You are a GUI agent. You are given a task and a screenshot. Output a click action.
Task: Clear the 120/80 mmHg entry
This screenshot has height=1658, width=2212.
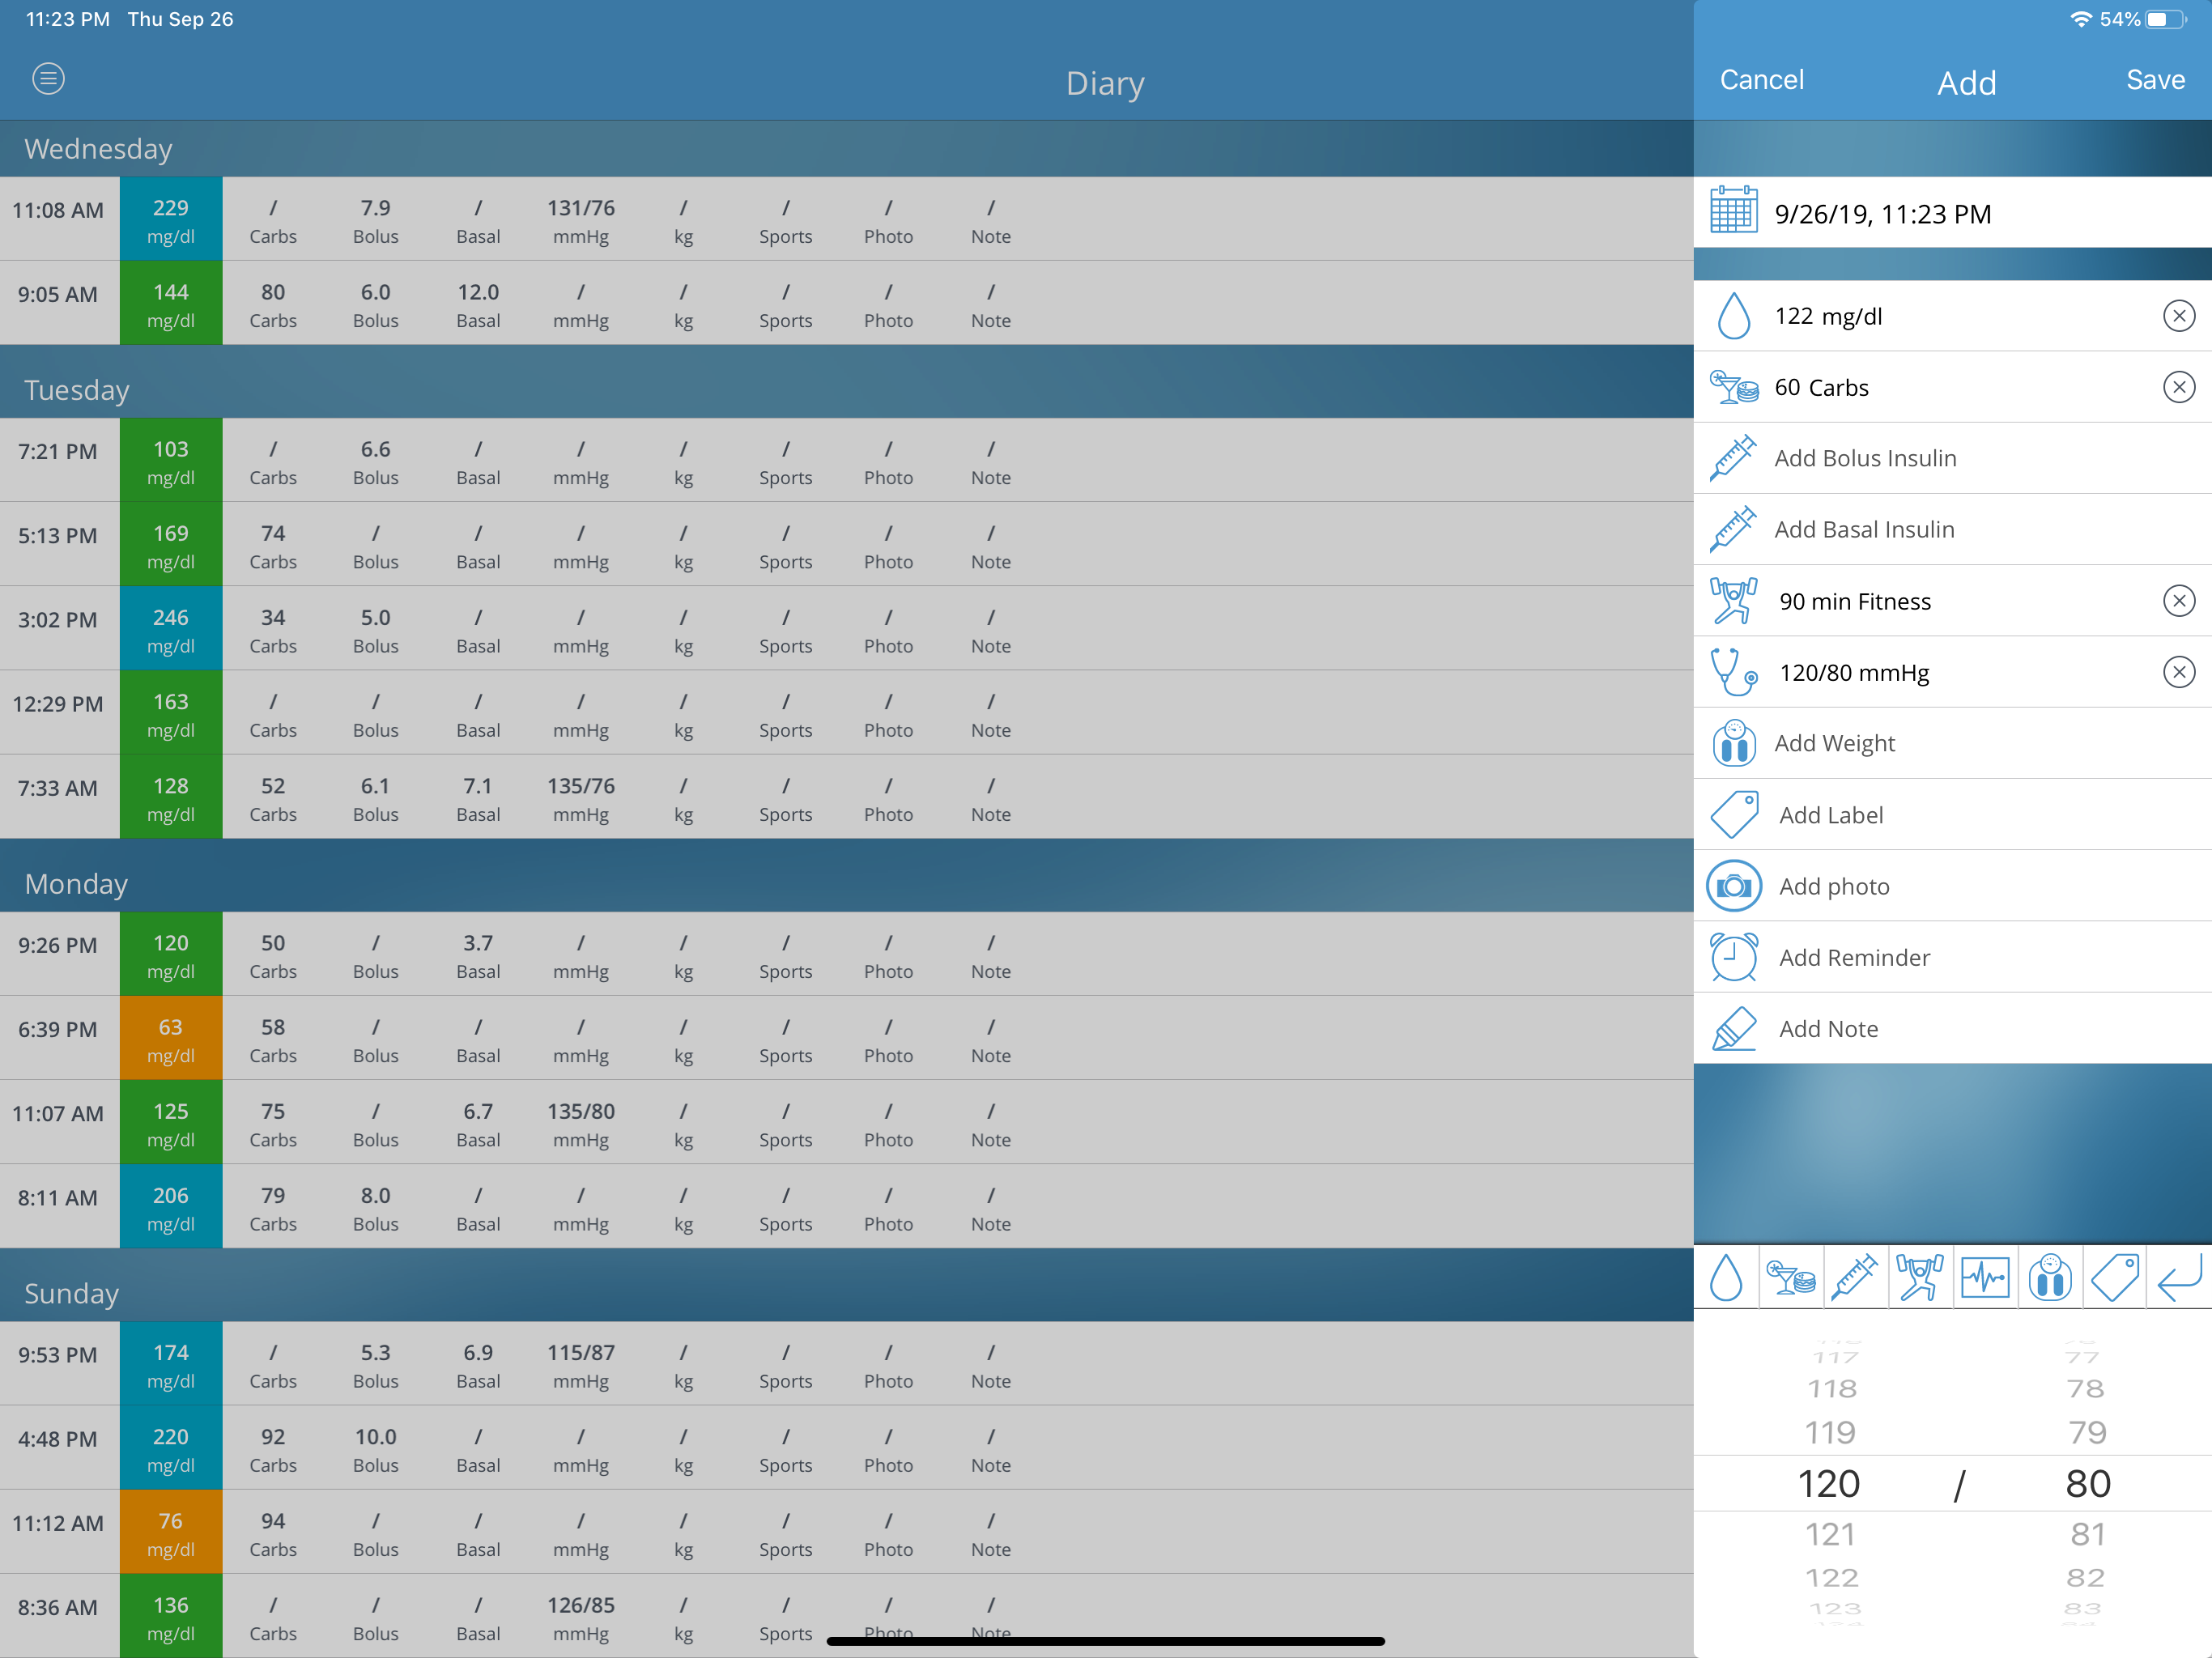(x=2178, y=672)
